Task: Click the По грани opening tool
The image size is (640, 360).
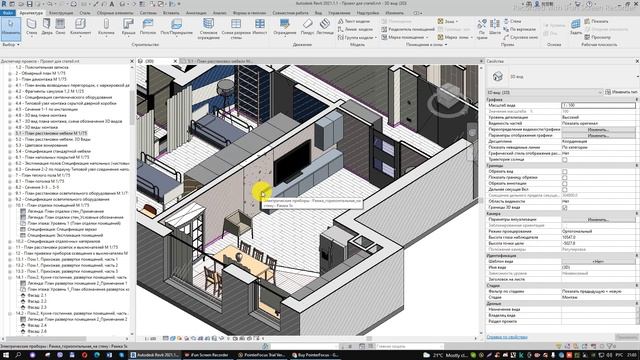Action: [482, 29]
